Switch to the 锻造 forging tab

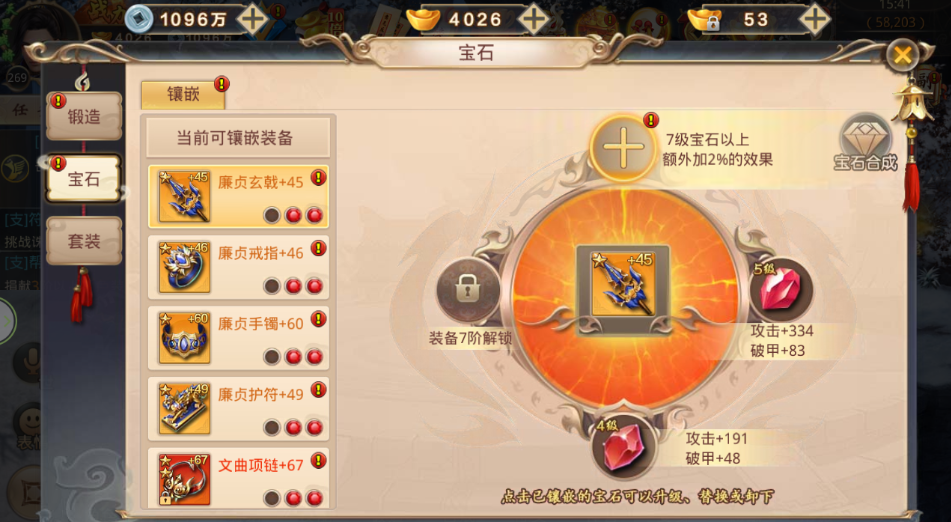[x=84, y=116]
